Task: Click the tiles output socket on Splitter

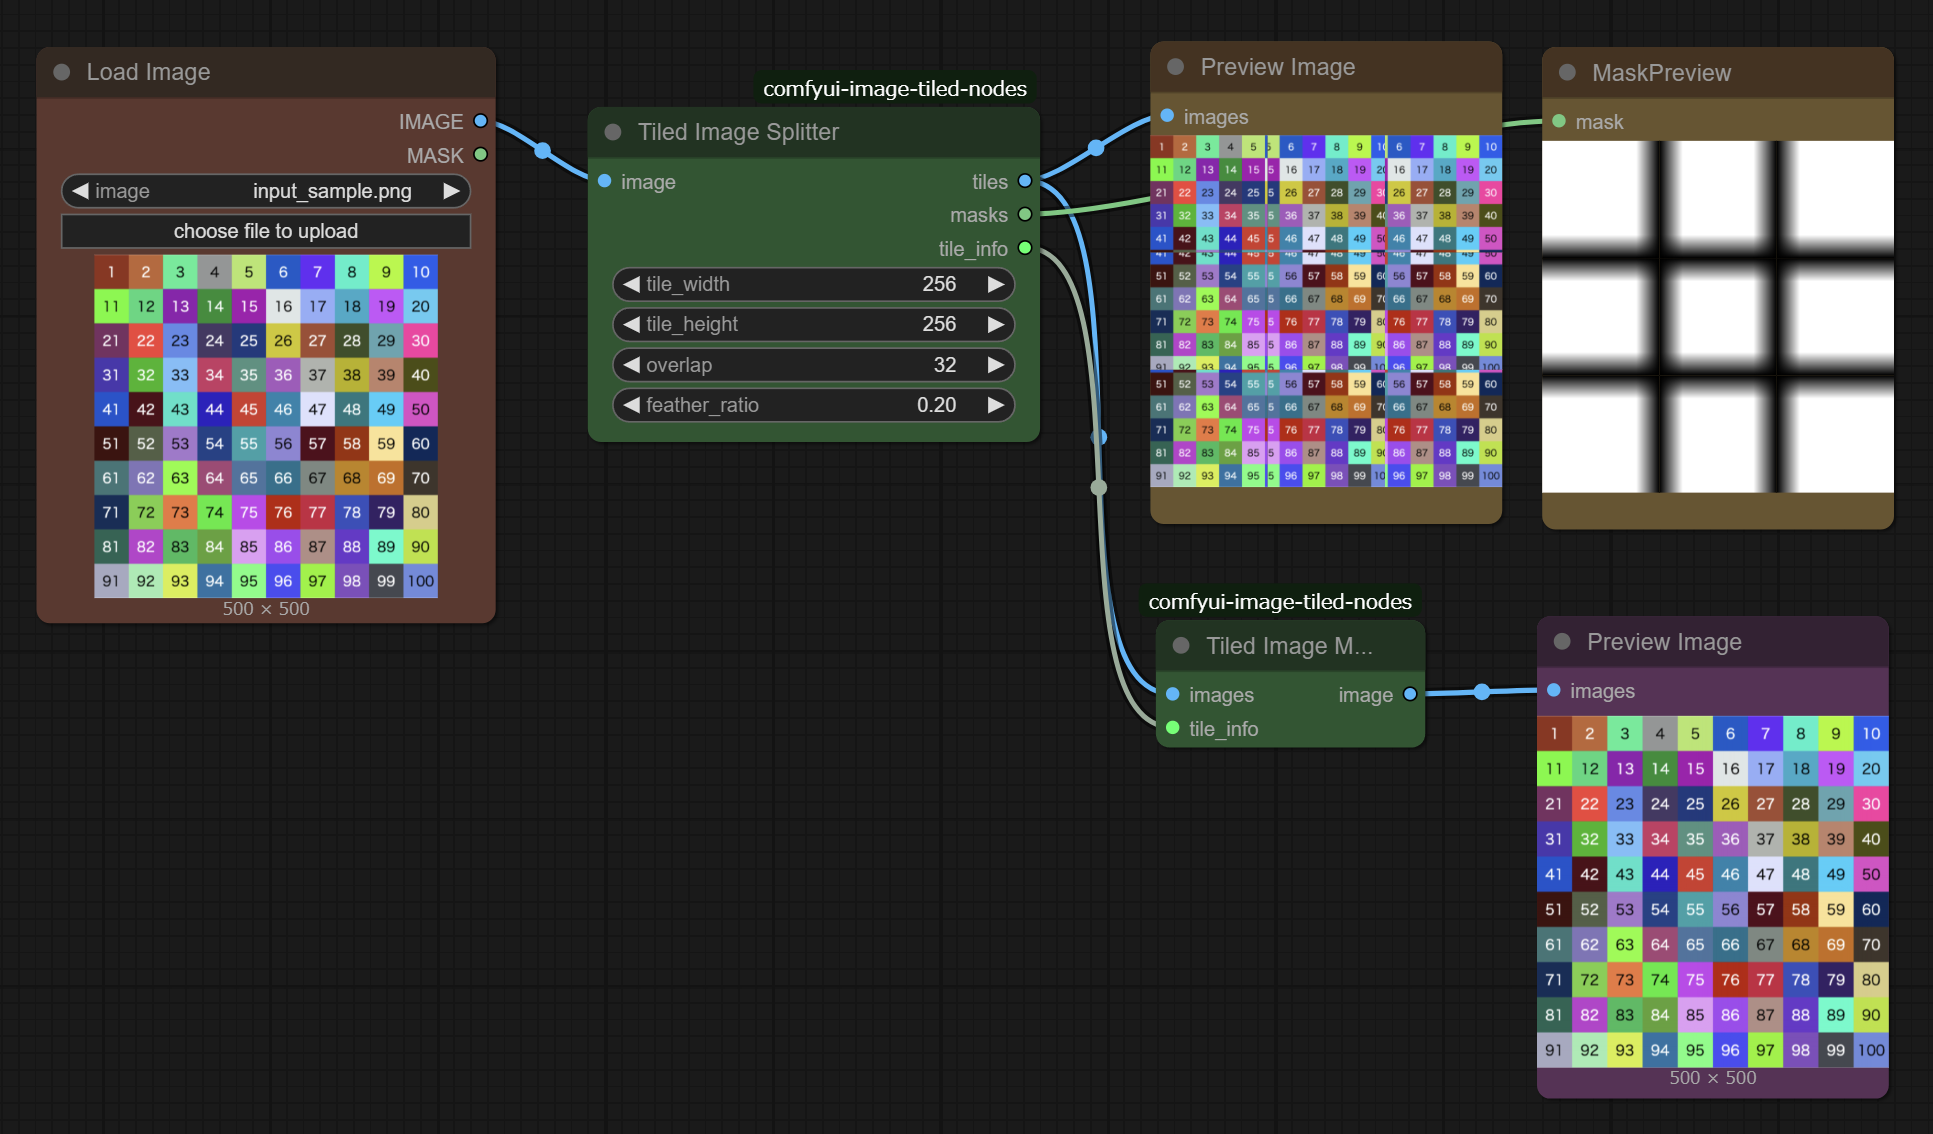Action: tap(1025, 181)
